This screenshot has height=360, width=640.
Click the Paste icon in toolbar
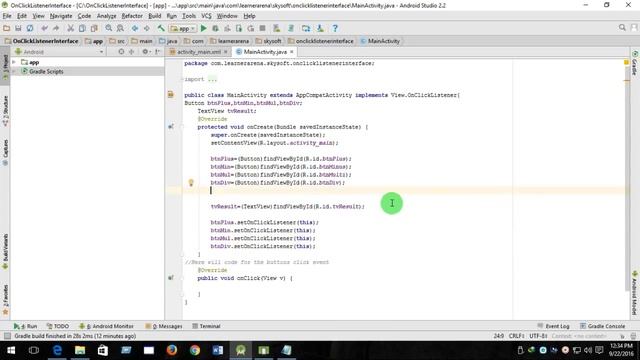(94, 28)
